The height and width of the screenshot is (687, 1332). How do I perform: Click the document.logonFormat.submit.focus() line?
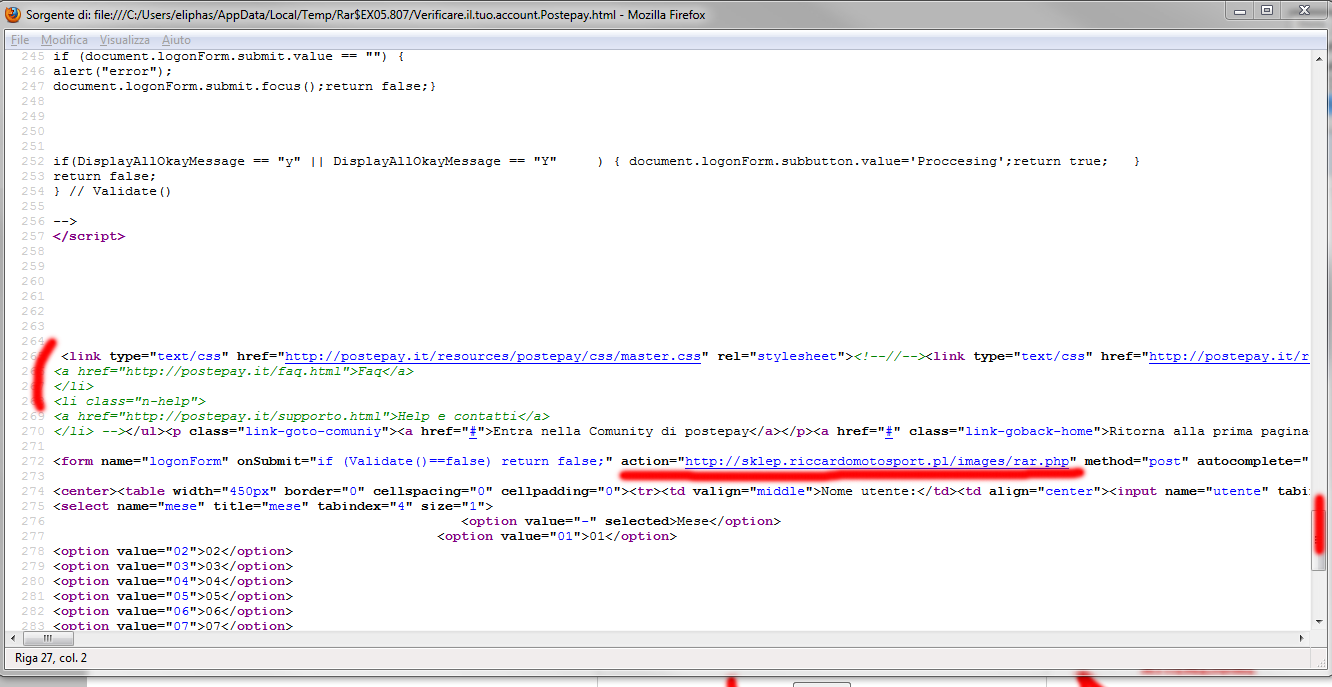point(245,86)
